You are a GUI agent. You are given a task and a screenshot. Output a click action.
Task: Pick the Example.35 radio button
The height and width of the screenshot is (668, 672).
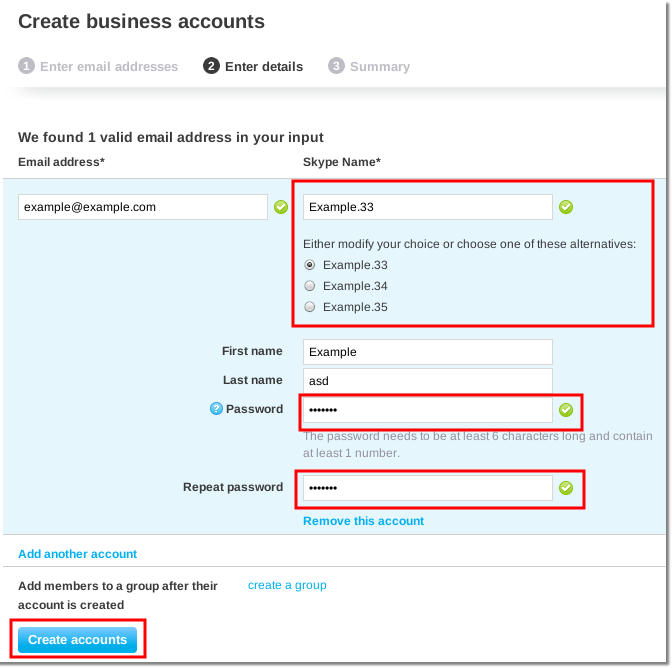[x=310, y=307]
